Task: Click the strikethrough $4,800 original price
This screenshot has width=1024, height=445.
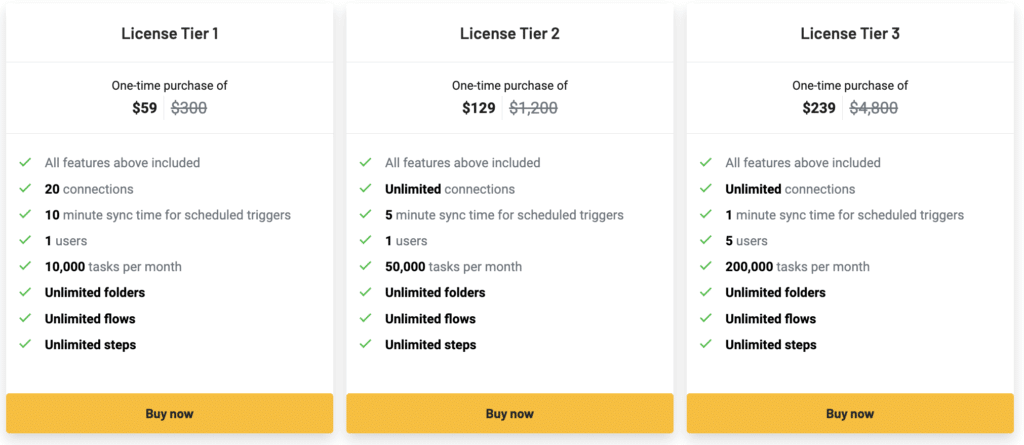Action: [873, 108]
